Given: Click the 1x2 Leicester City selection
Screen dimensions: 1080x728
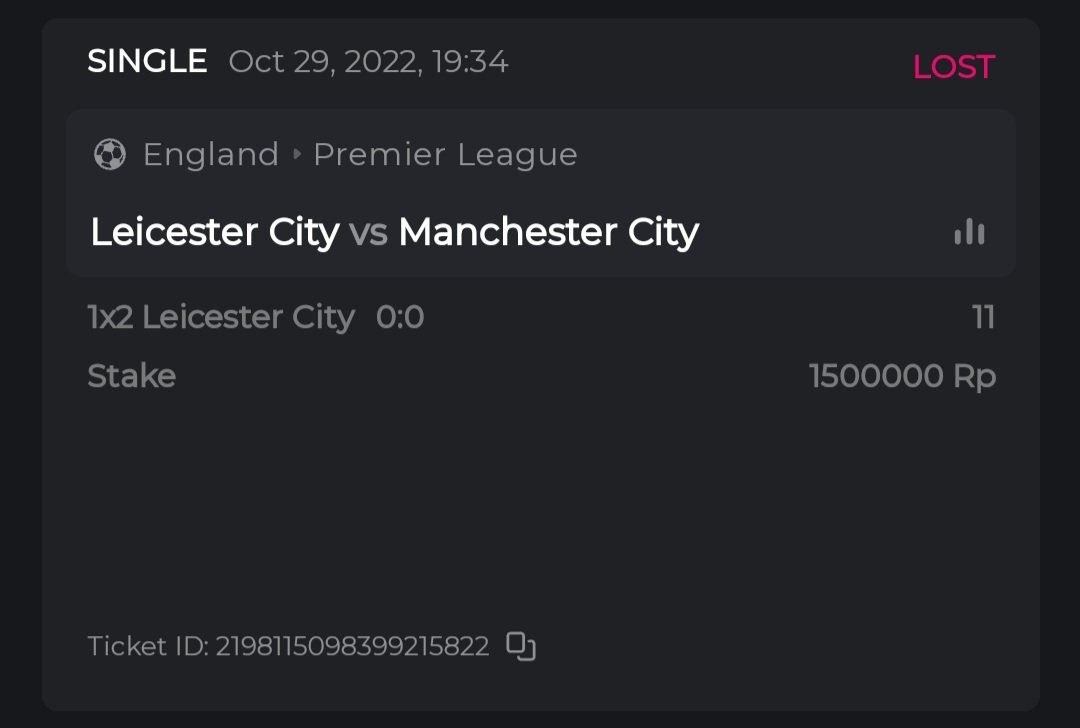Looking at the screenshot, I should pos(221,317).
